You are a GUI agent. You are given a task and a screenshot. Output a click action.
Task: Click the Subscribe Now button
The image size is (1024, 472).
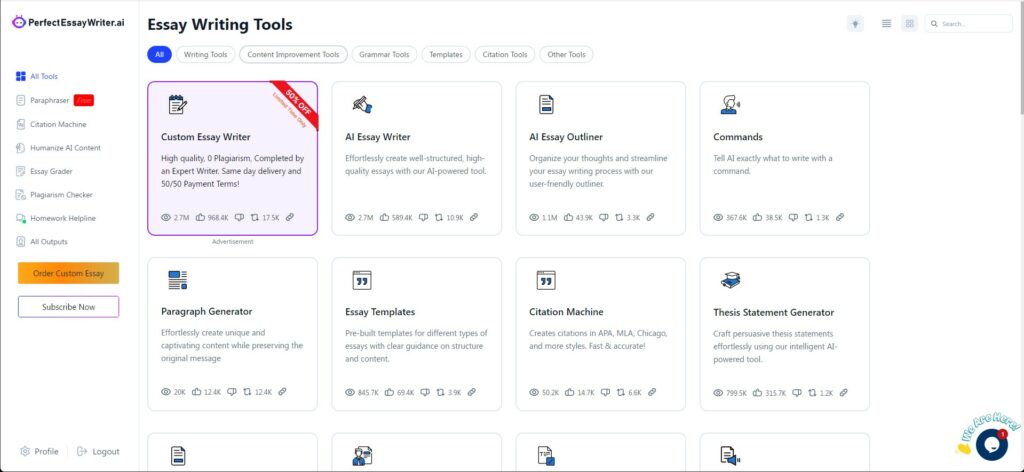coord(69,307)
